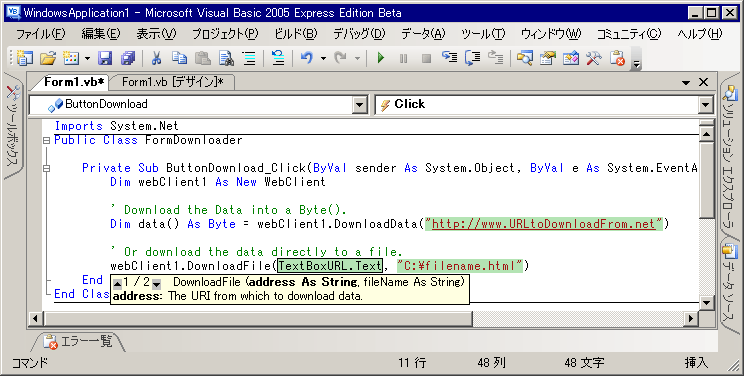744x376 pixels.
Task: Open the Toolbox hammer and wrench icon
Action: point(594,58)
